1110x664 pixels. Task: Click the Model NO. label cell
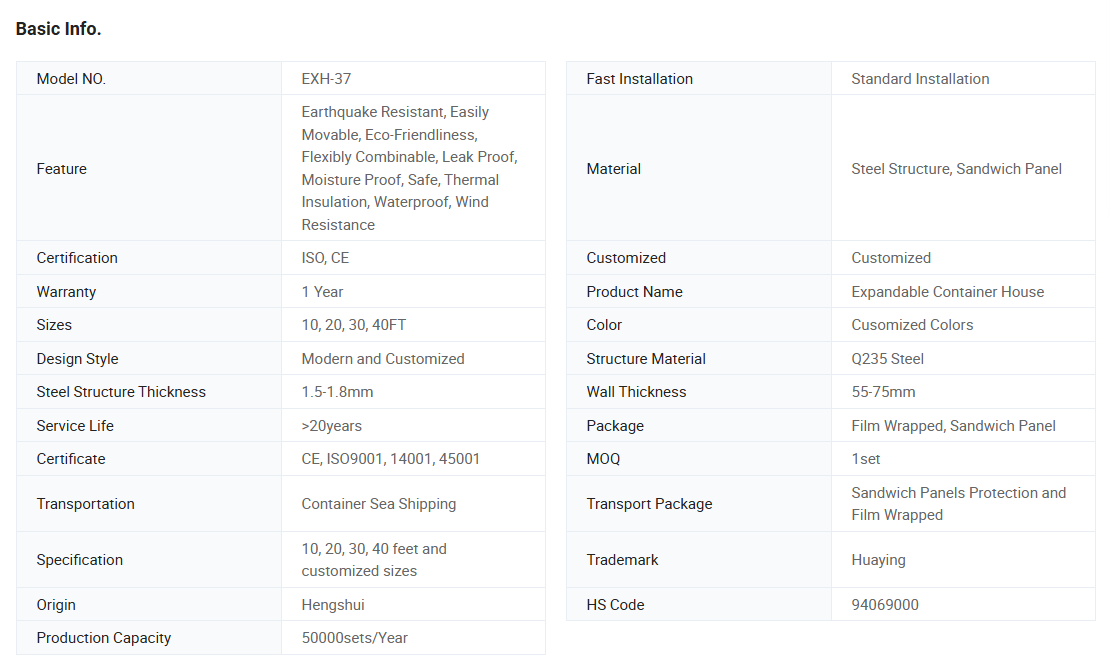(71, 79)
